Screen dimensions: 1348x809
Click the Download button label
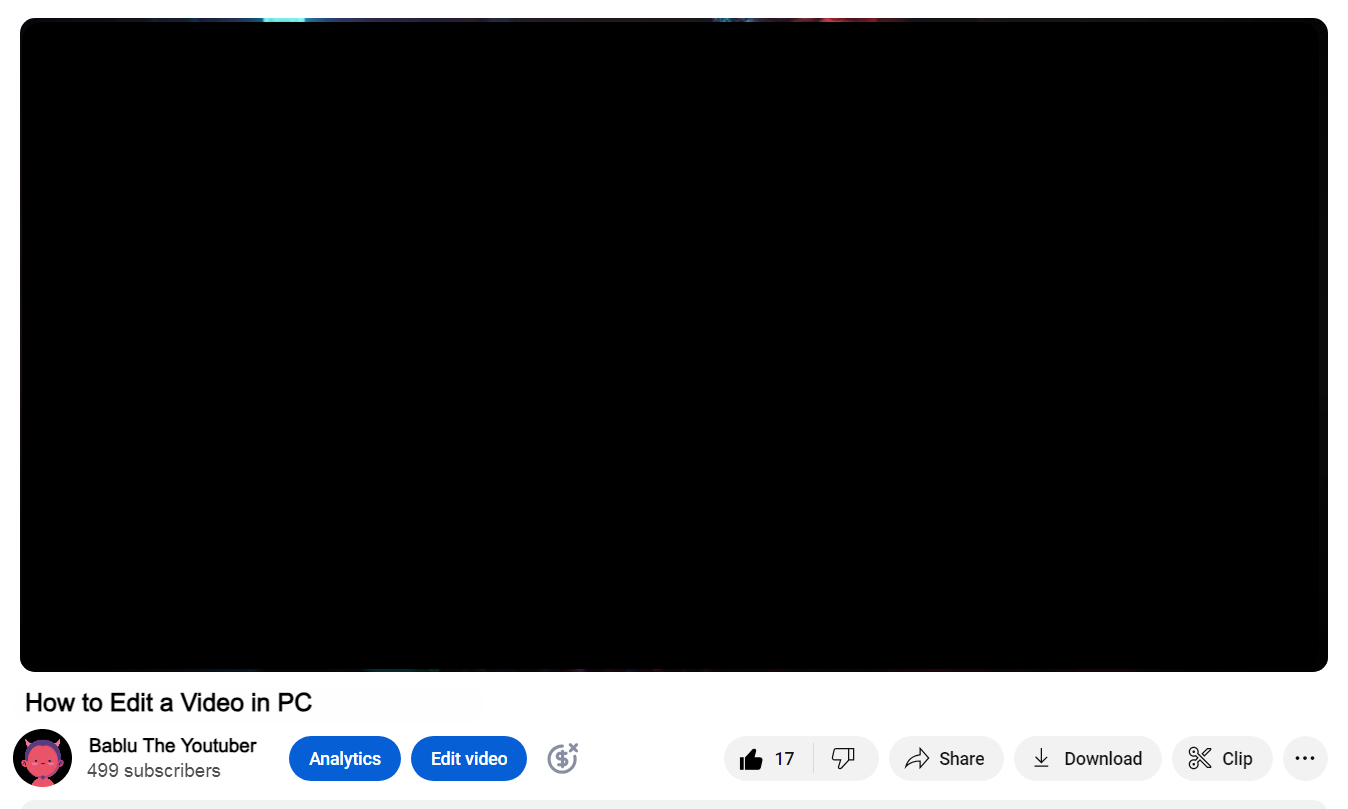(x=1102, y=759)
